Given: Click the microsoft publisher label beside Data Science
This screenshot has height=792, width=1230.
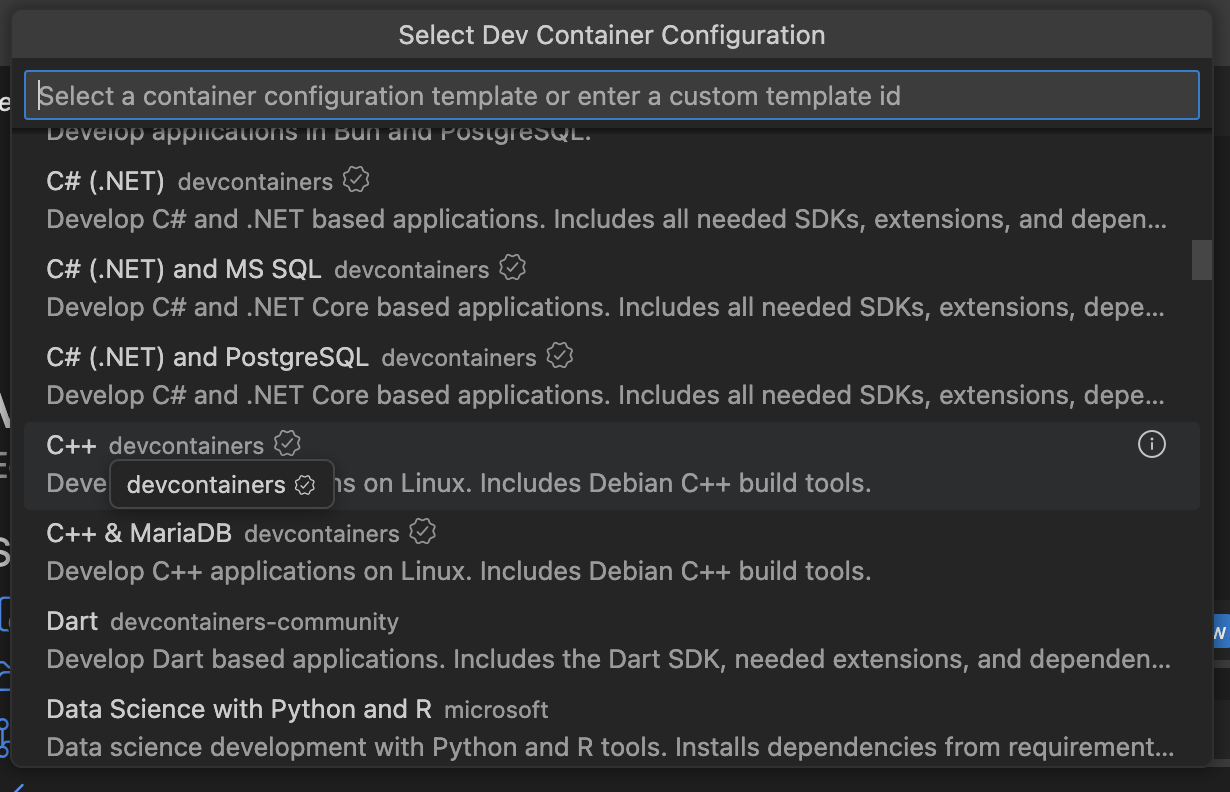Looking at the screenshot, I should coord(496,709).
